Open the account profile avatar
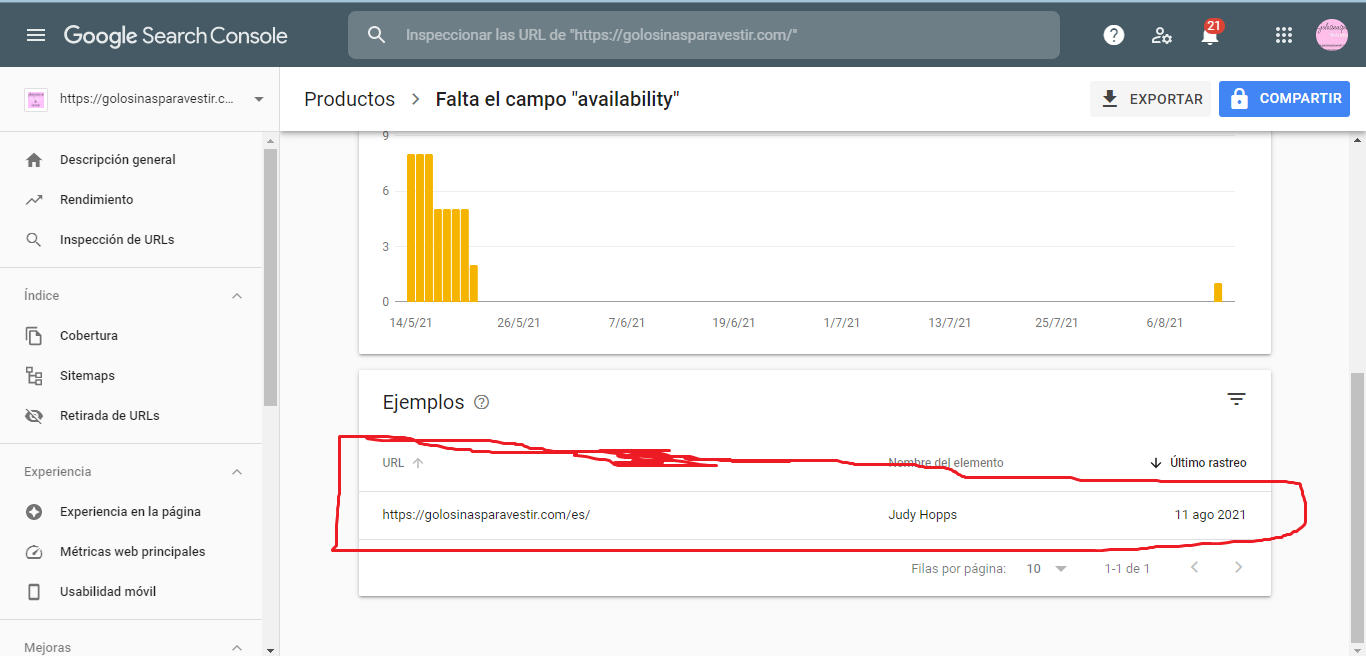1366x656 pixels. 1332,35
